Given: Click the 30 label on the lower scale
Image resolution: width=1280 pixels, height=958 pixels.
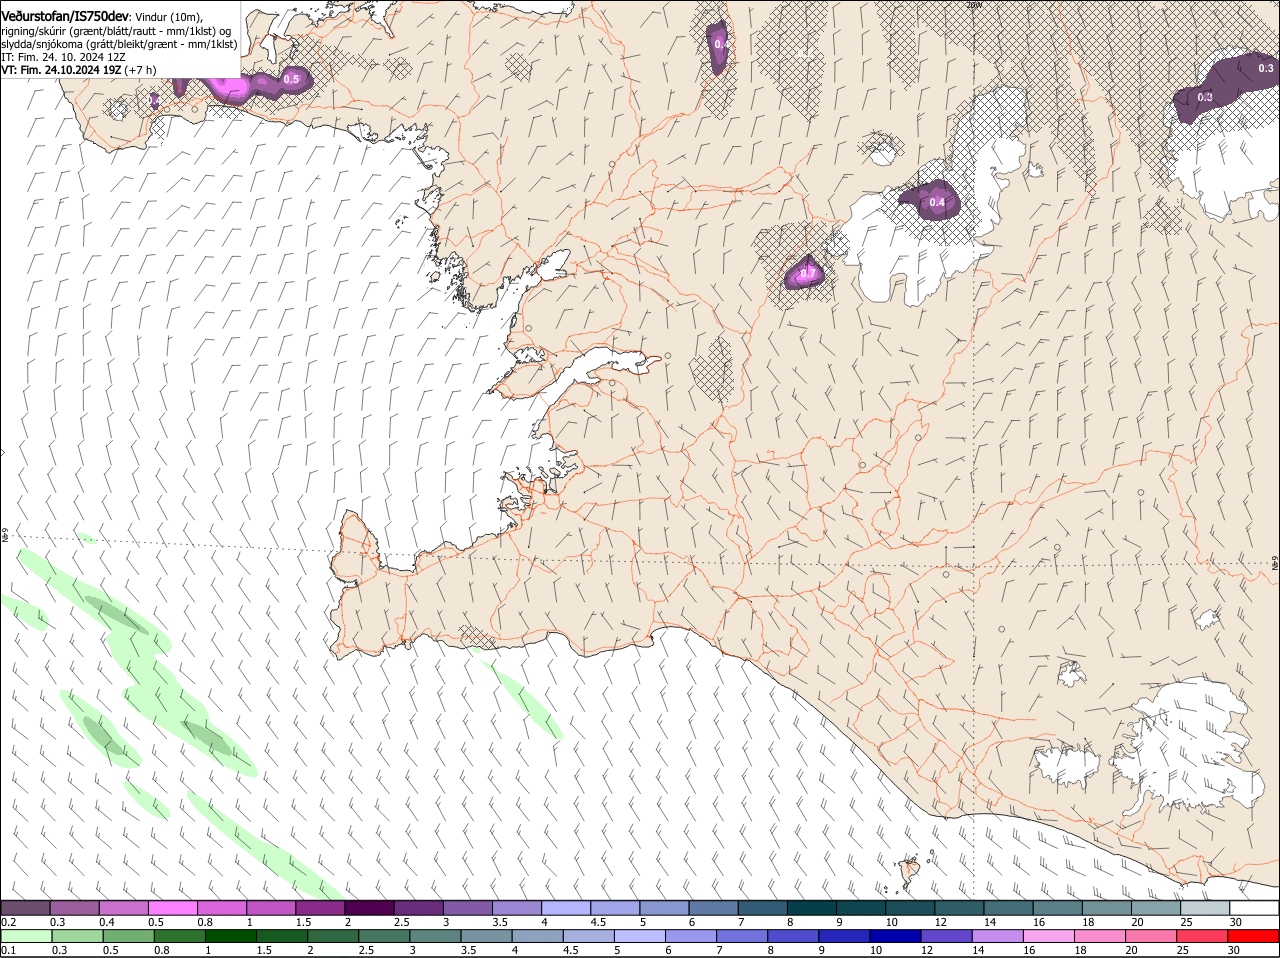Looking at the screenshot, I should [x=1233, y=951].
